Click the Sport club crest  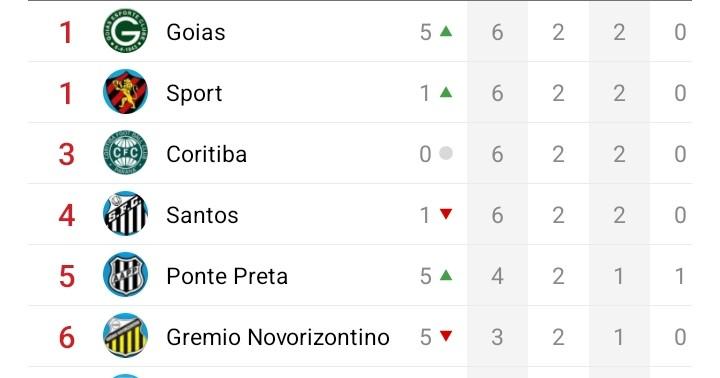click(125, 92)
